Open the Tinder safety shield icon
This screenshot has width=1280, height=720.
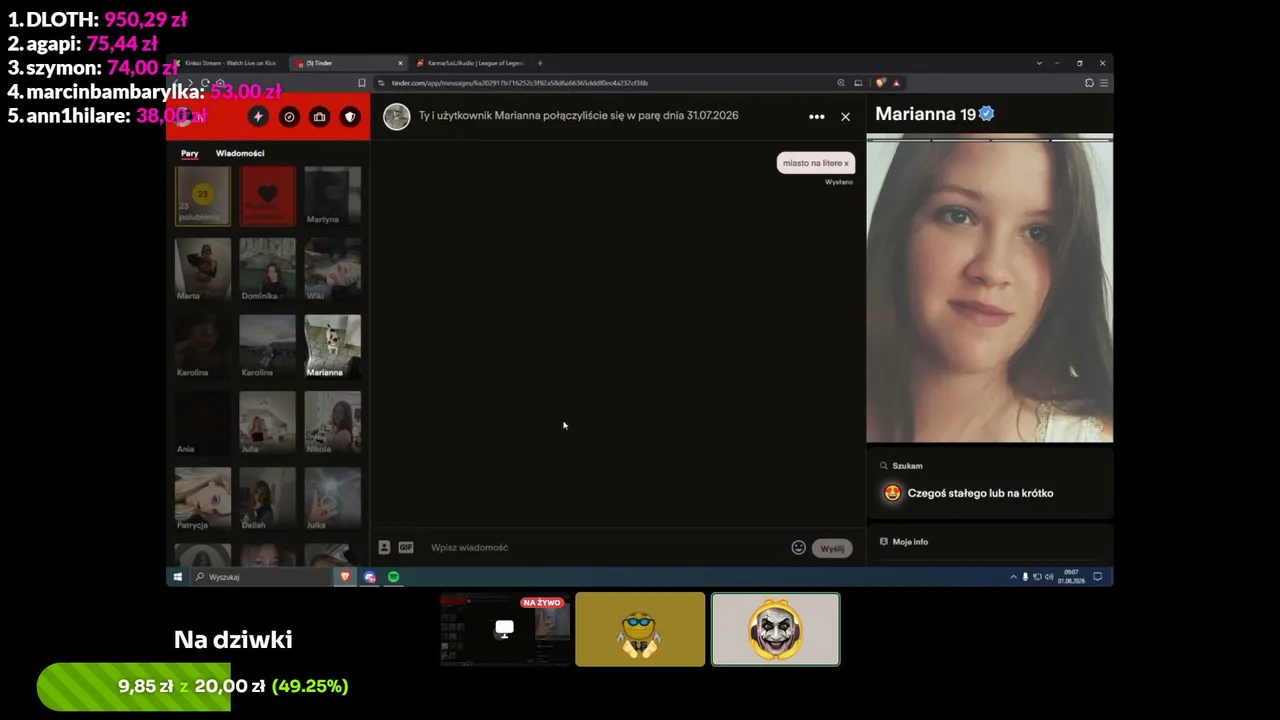350,117
